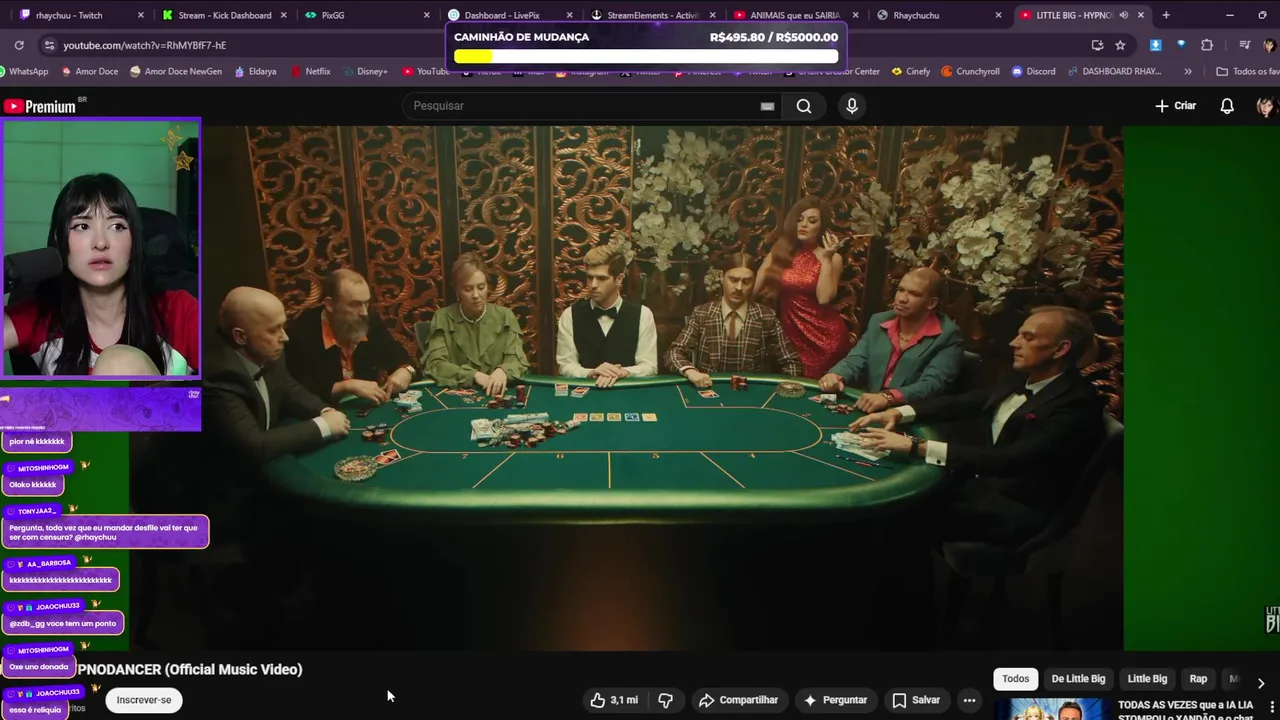Click the bookmark star icon in address bar
The height and width of the screenshot is (720, 1280).
(x=1120, y=45)
